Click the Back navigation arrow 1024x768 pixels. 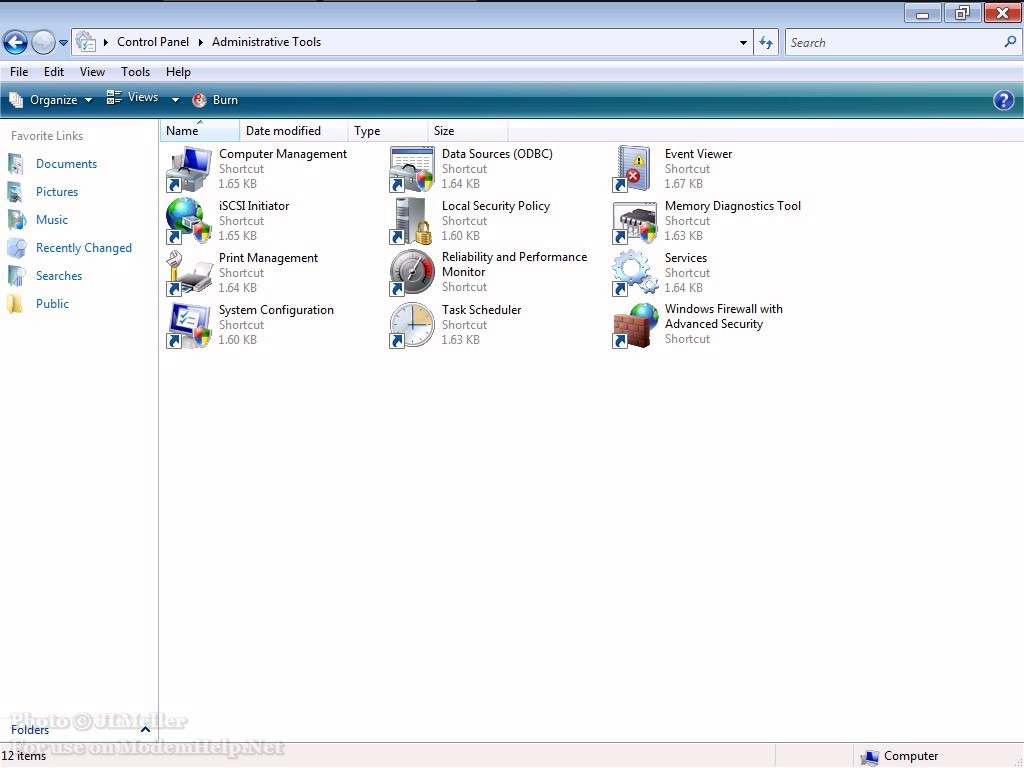16,42
